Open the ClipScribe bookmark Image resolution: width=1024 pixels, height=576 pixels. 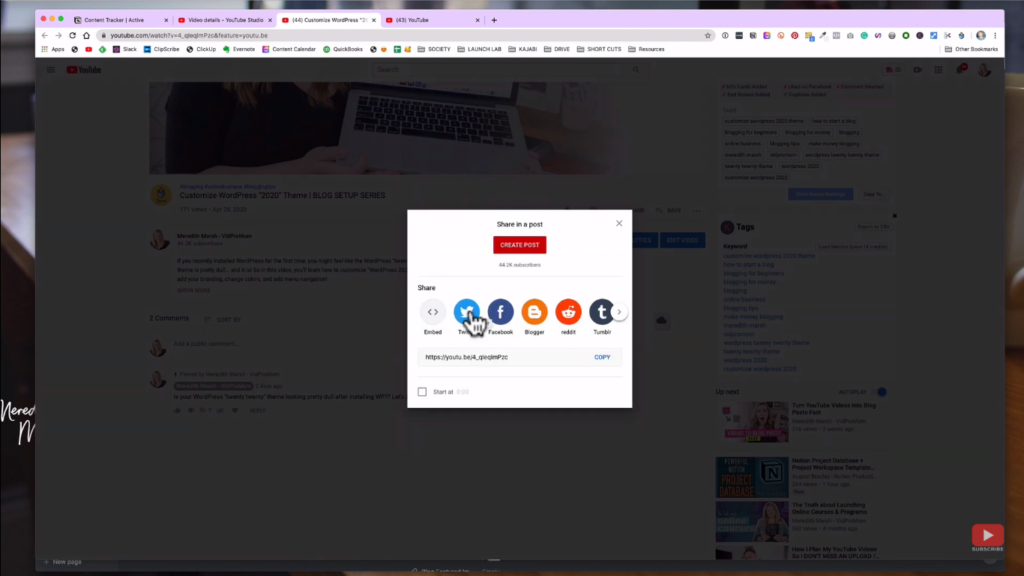pyautogui.click(x=161, y=49)
